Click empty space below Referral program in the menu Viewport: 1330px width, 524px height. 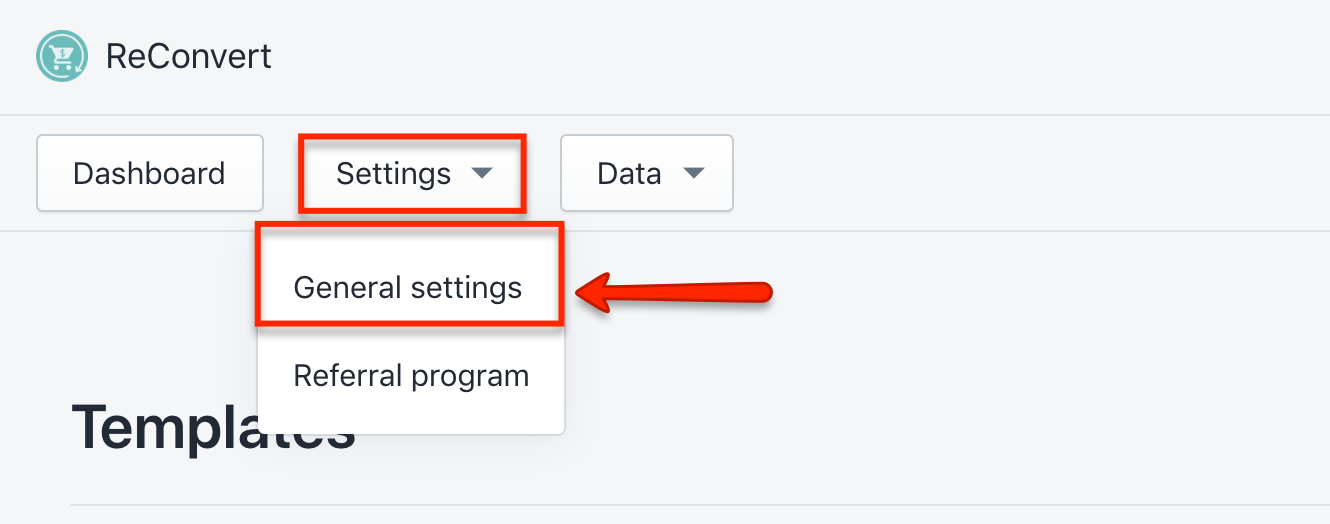coord(411,422)
